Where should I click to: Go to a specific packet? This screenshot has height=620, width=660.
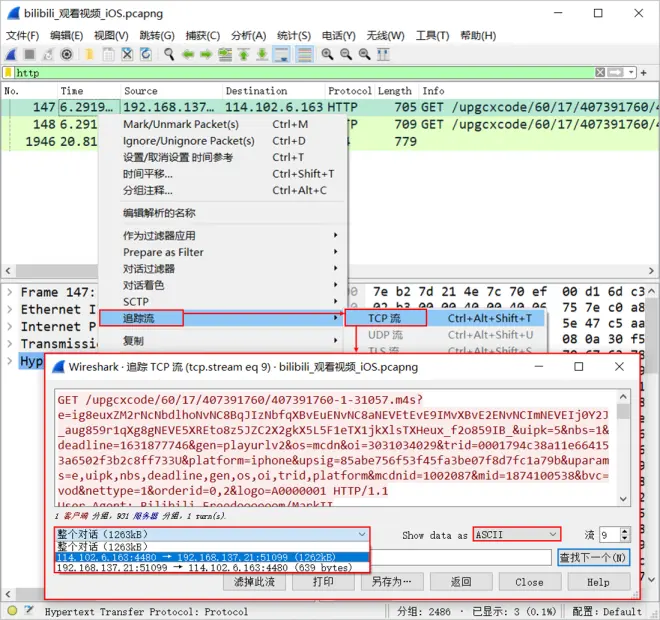[225, 54]
